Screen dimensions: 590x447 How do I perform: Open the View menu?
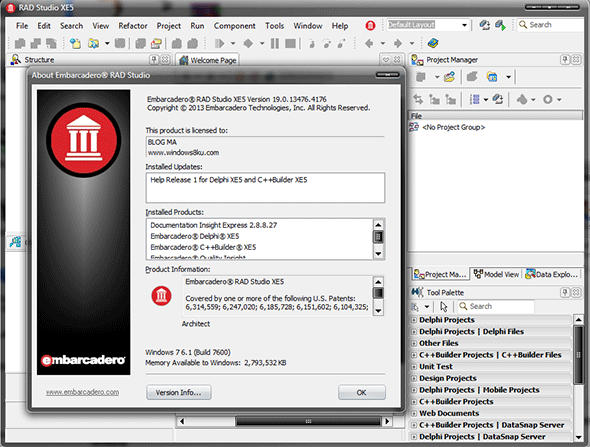pos(100,26)
